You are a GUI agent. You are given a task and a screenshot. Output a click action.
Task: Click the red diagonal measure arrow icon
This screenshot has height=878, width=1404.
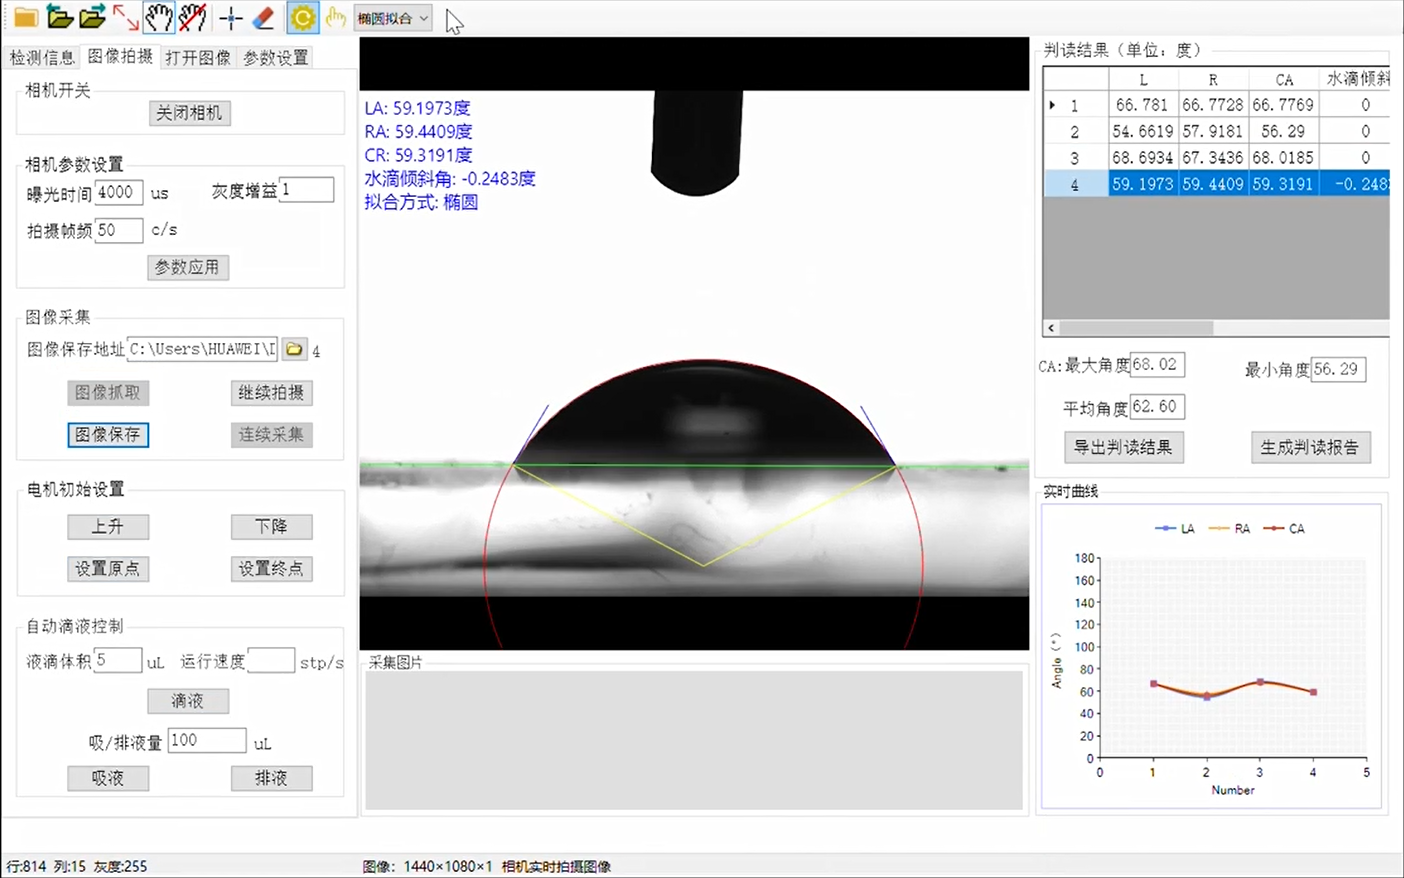click(125, 17)
